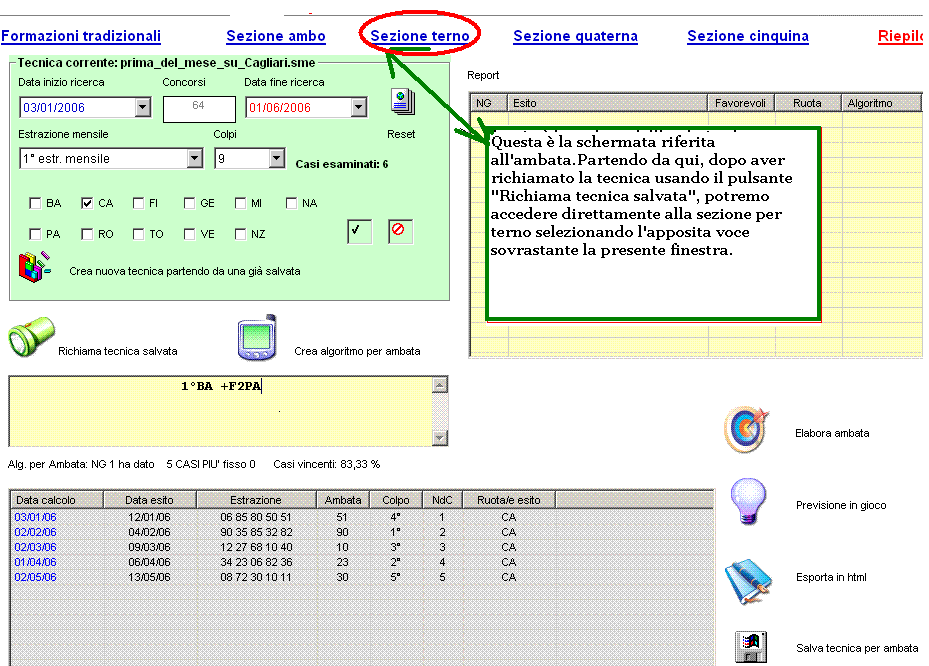Image resolution: width=929 pixels, height=666 pixels.
Task: Click the flashlight Richiama tecnica salvata icon
Action: pos(31,337)
